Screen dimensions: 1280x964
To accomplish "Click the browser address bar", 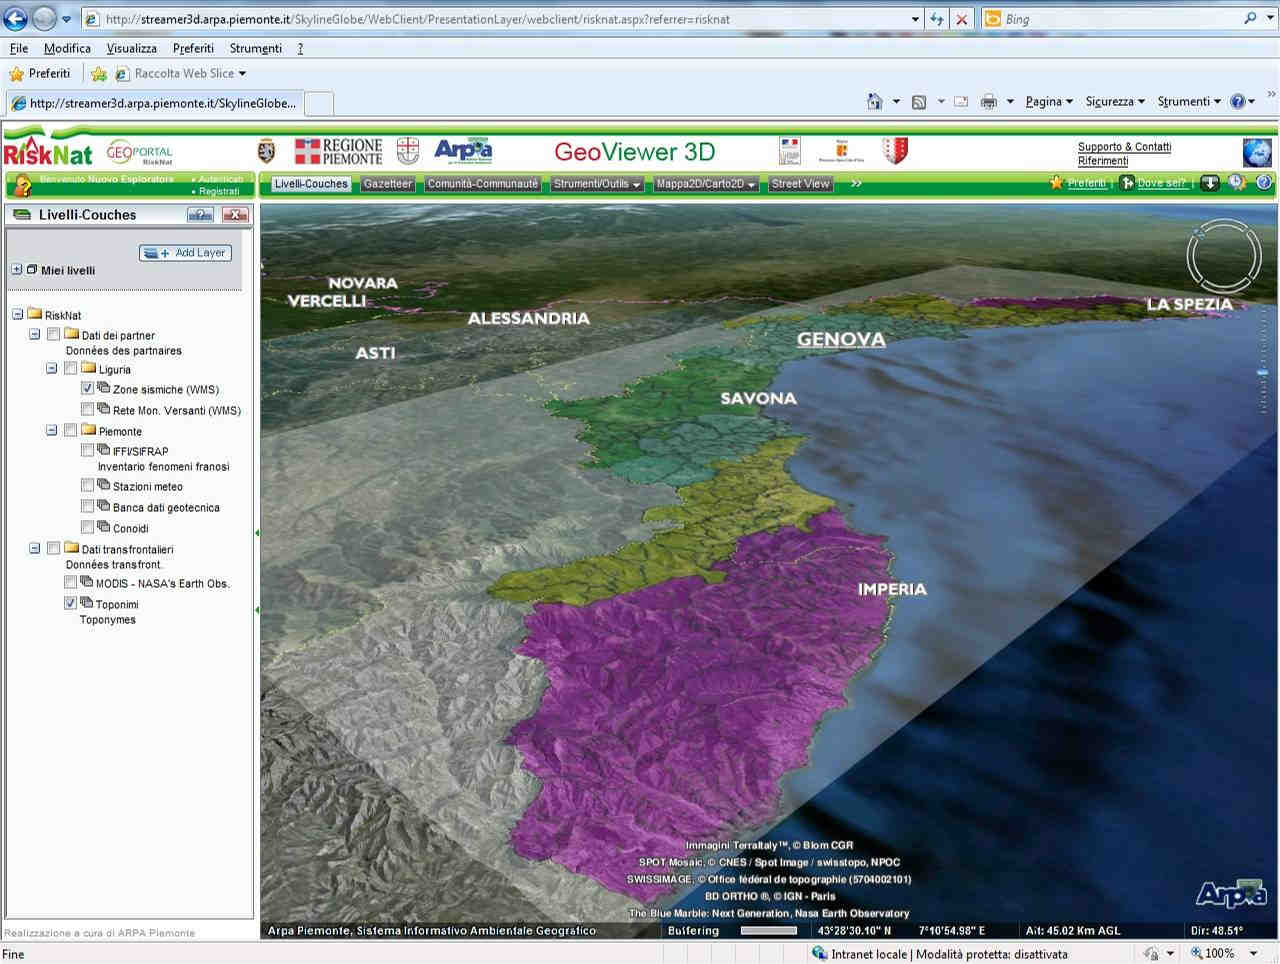I will click(500, 19).
